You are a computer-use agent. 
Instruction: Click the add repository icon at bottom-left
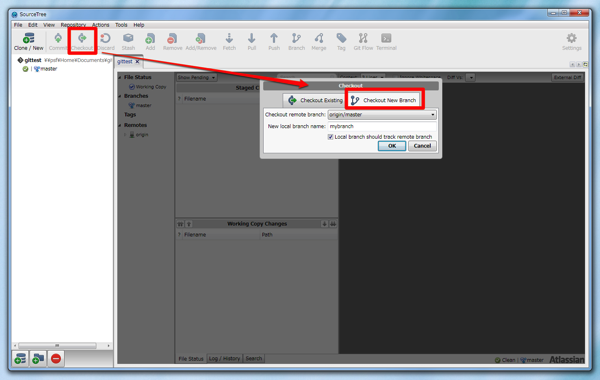(20, 359)
